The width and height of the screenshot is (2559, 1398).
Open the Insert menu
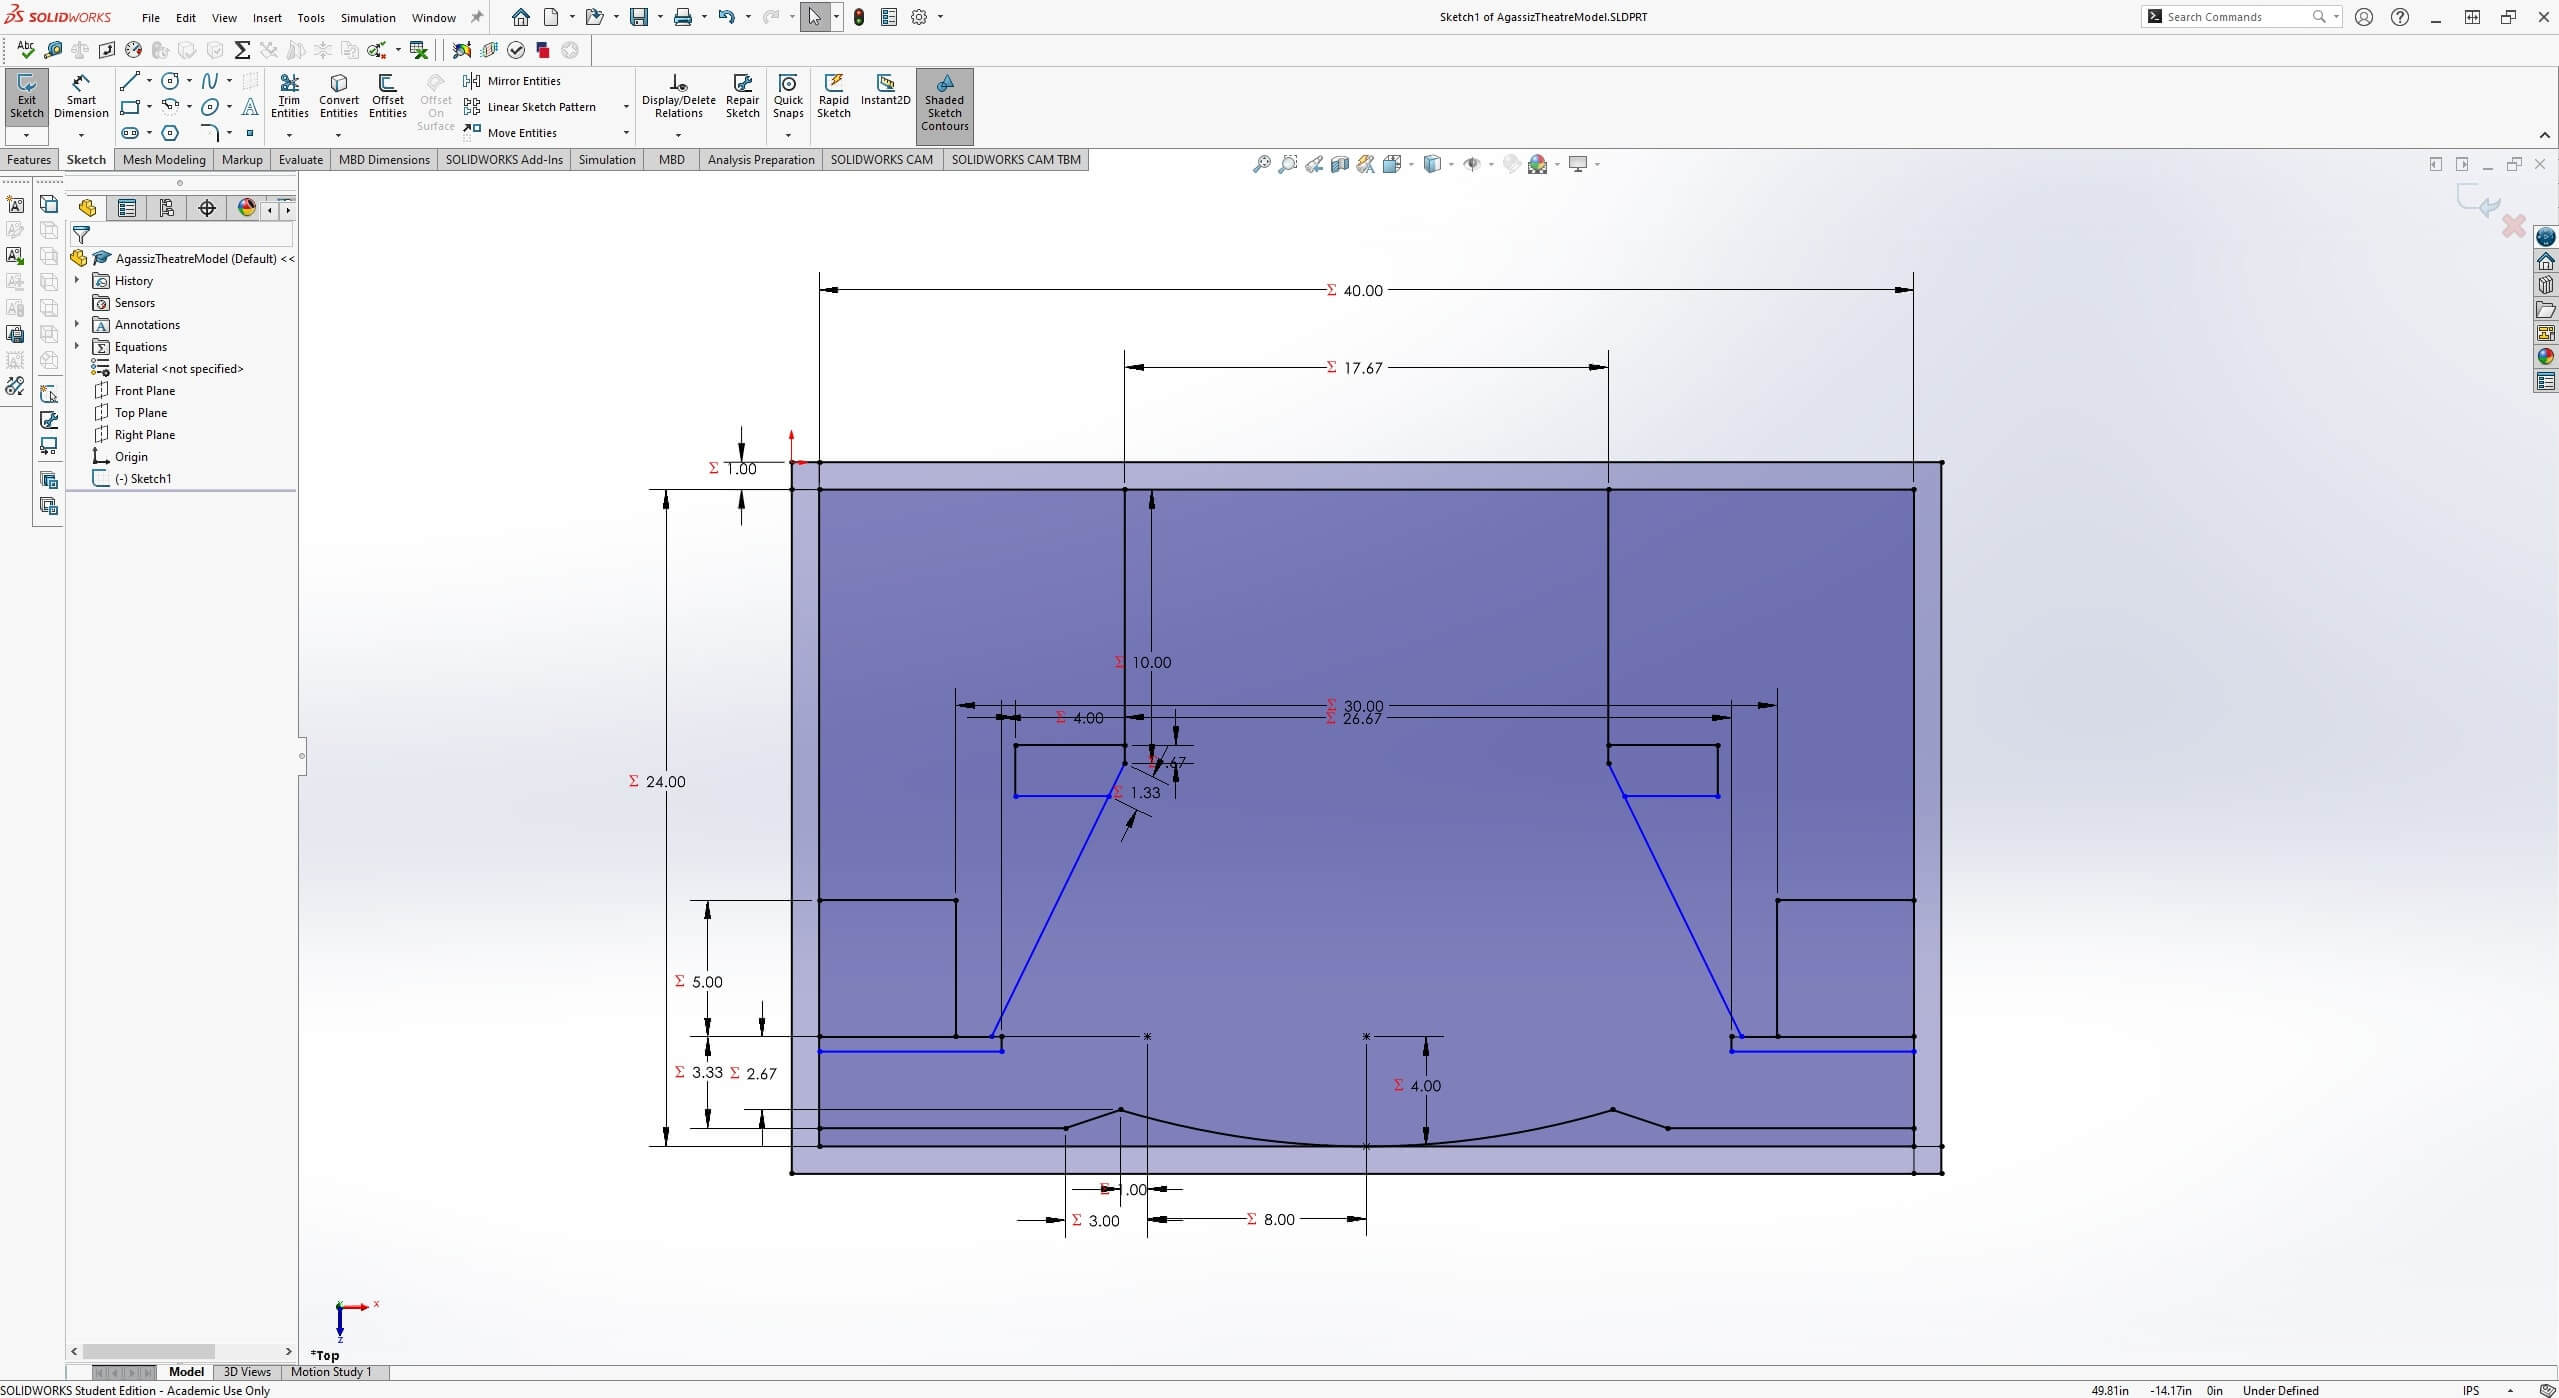(267, 18)
